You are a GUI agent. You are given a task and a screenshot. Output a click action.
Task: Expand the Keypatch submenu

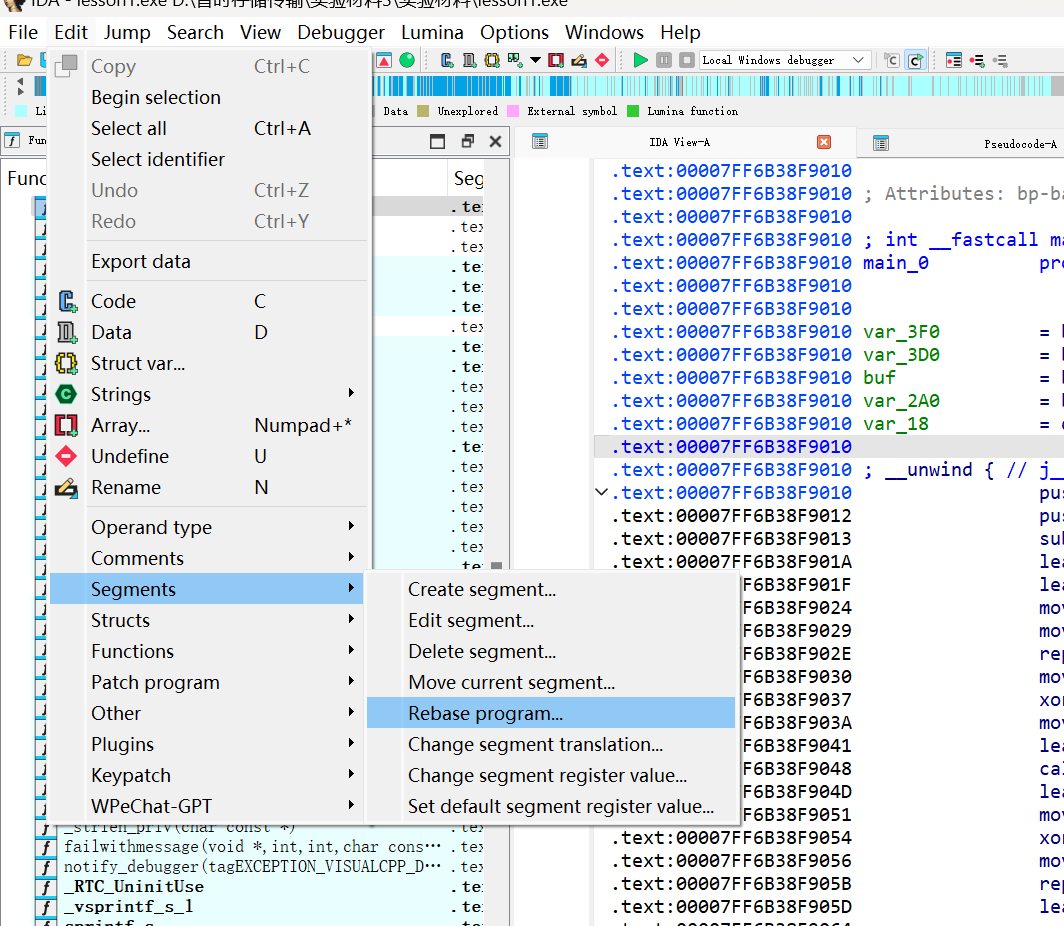click(x=207, y=775)
